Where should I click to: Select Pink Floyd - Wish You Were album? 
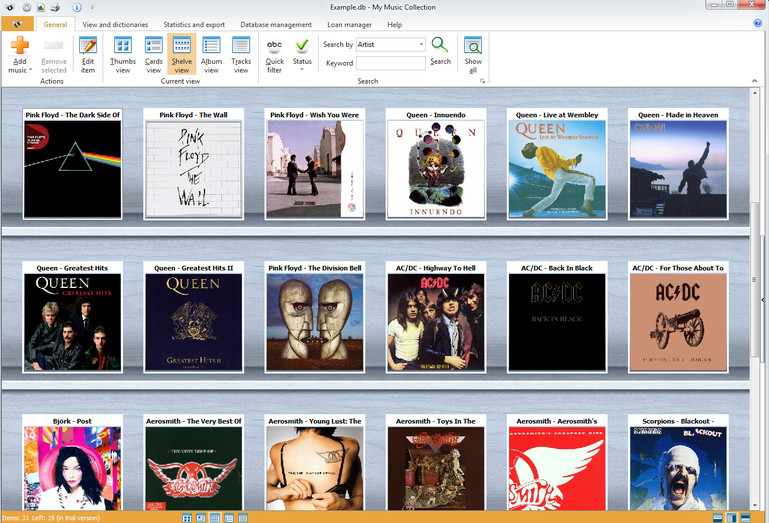tap(314, 163)
